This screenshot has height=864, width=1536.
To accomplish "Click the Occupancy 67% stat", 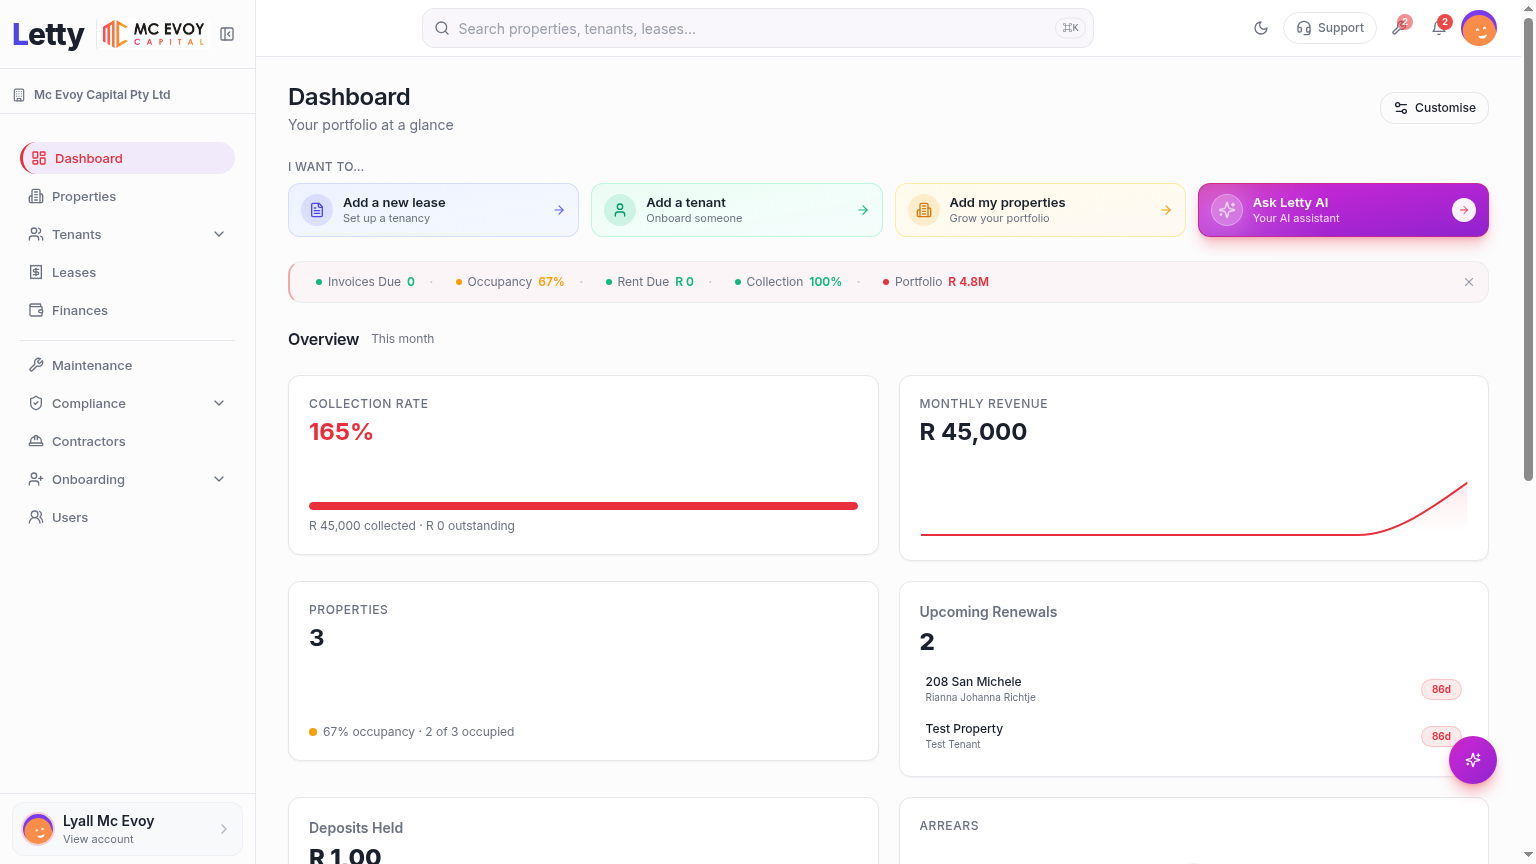I will click(510, 282).
